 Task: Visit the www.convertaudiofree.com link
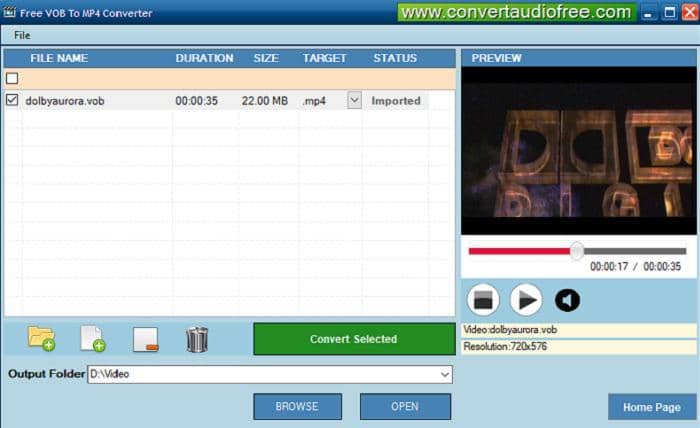coord(516,12)
